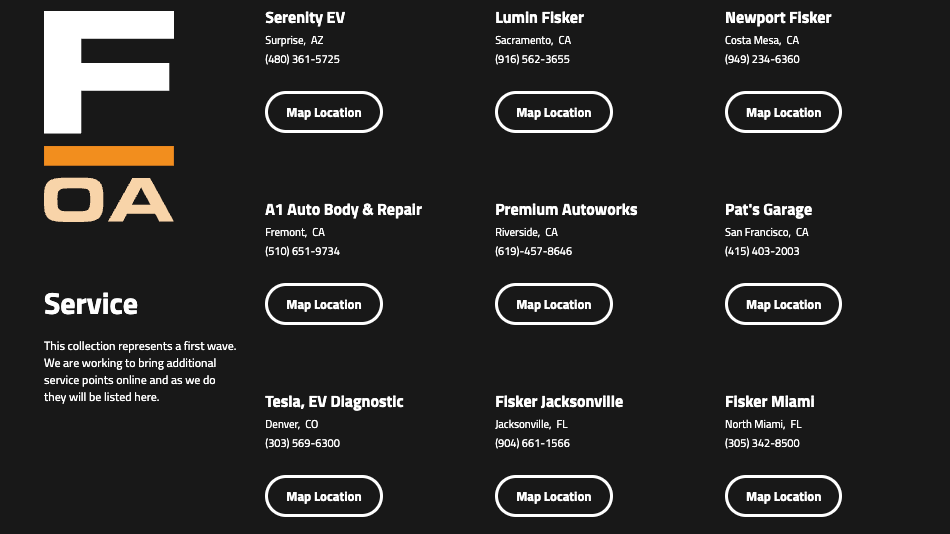Click Tesla, EV Diagnostic phone number
Screen dimensions: 950x534
[x=302, y=443]
